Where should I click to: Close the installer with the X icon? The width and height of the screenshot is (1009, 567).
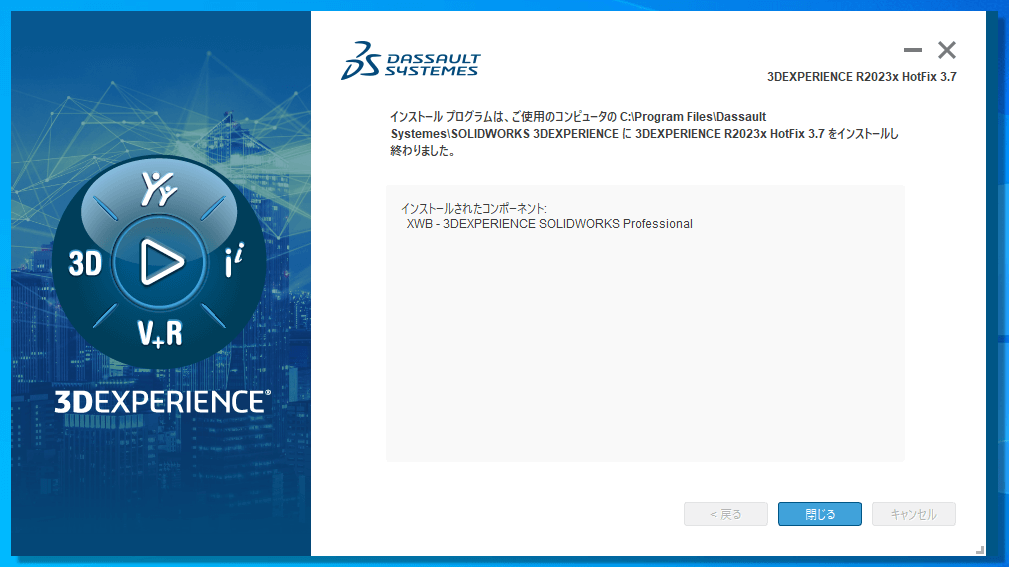click(x=947, y=50)
